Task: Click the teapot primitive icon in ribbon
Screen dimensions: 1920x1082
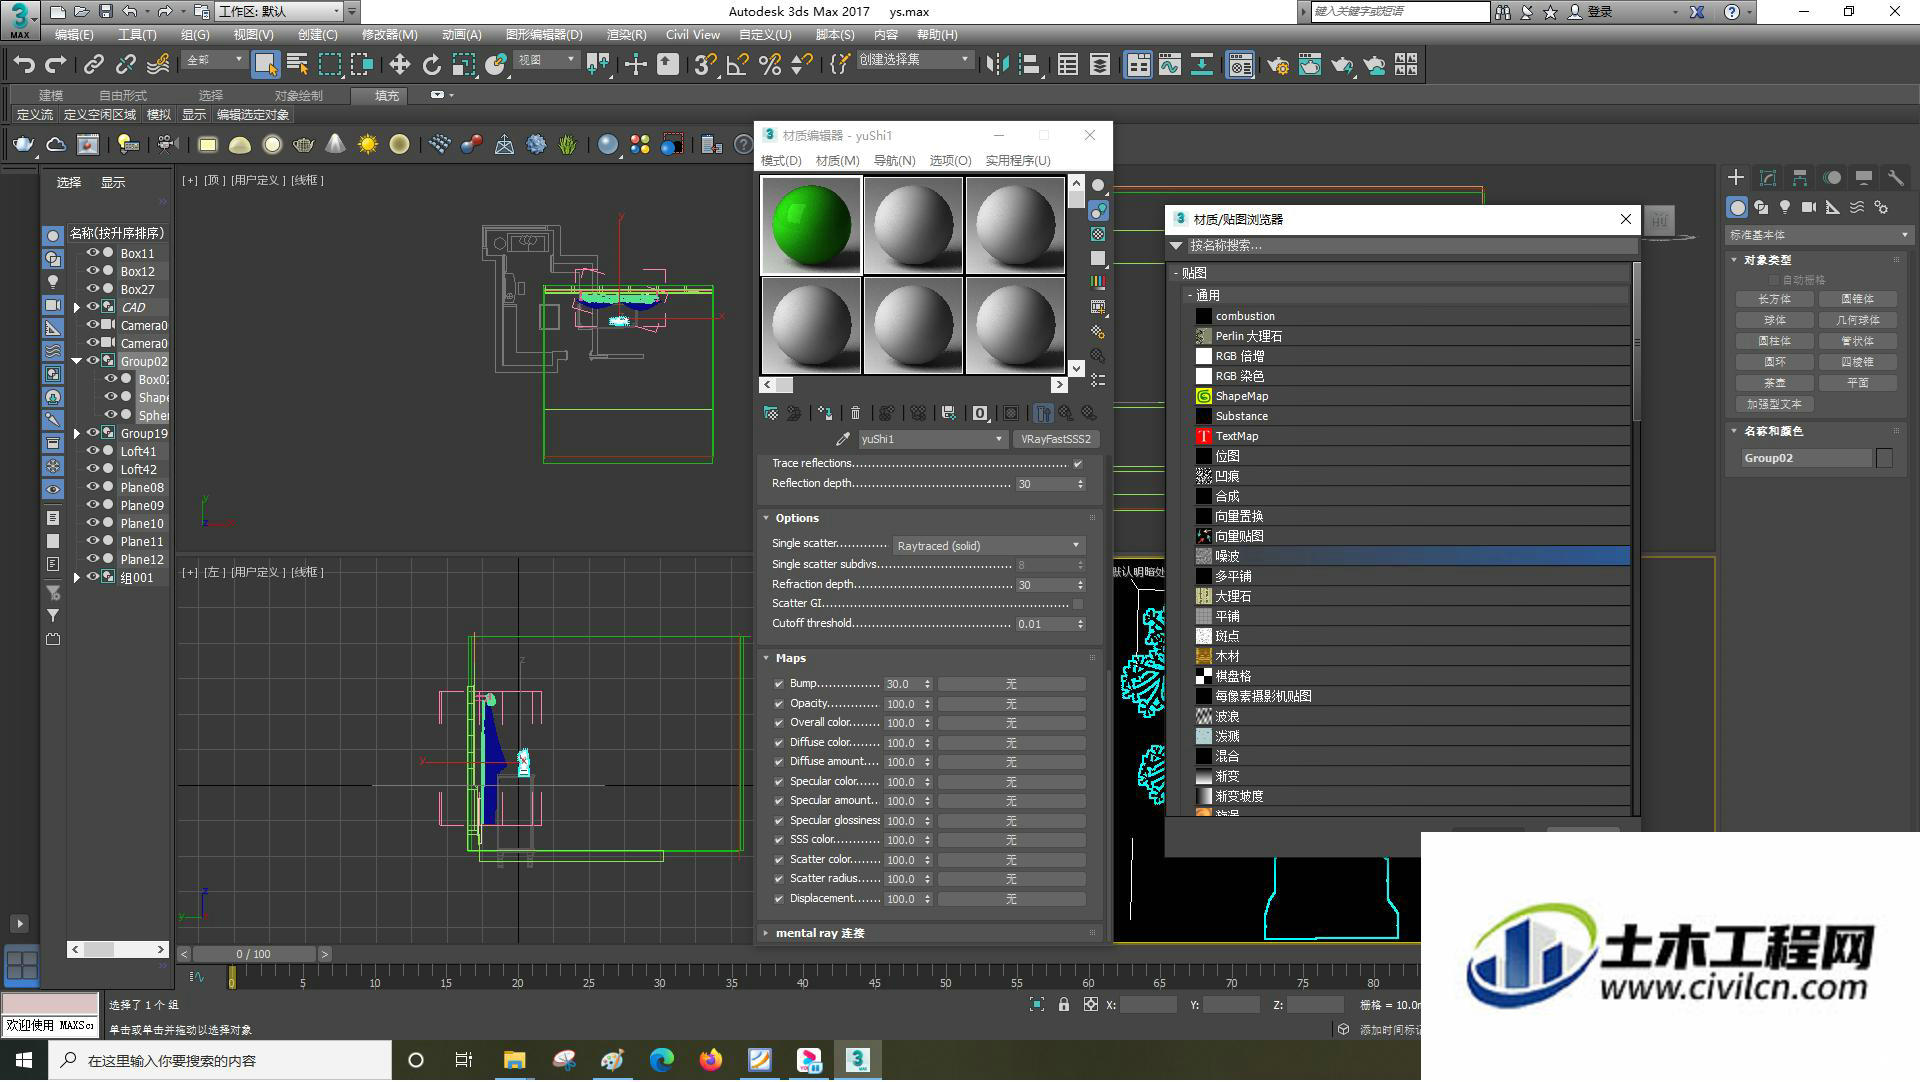Action: (x=23, y=145)
